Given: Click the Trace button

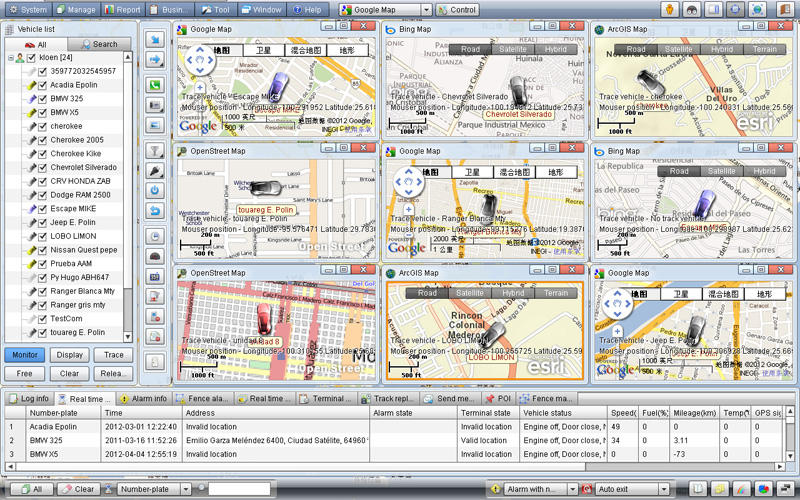Looking at the screenshot, I should [x=114, y=355].
